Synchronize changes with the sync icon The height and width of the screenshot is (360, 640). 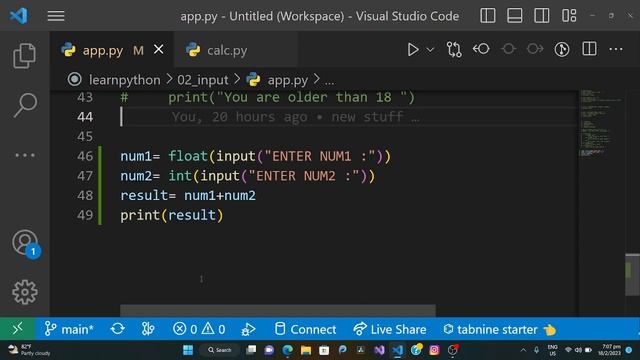118,329
